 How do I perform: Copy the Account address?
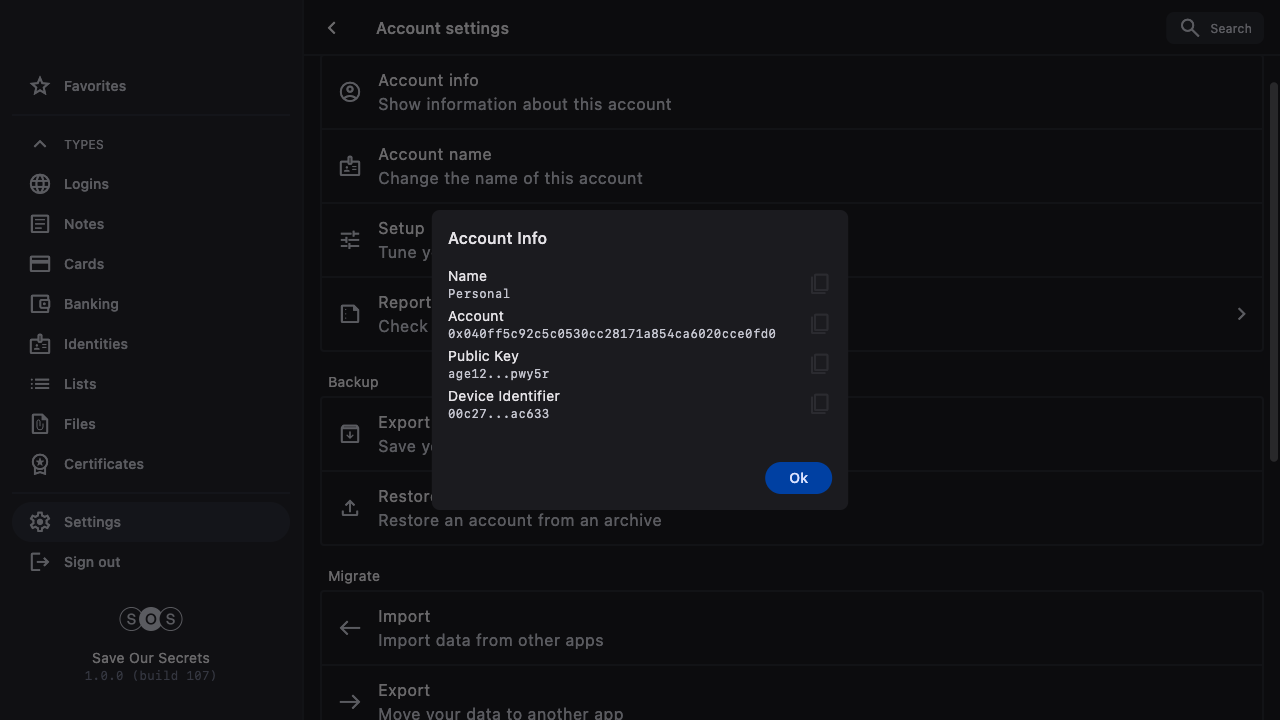819,324
